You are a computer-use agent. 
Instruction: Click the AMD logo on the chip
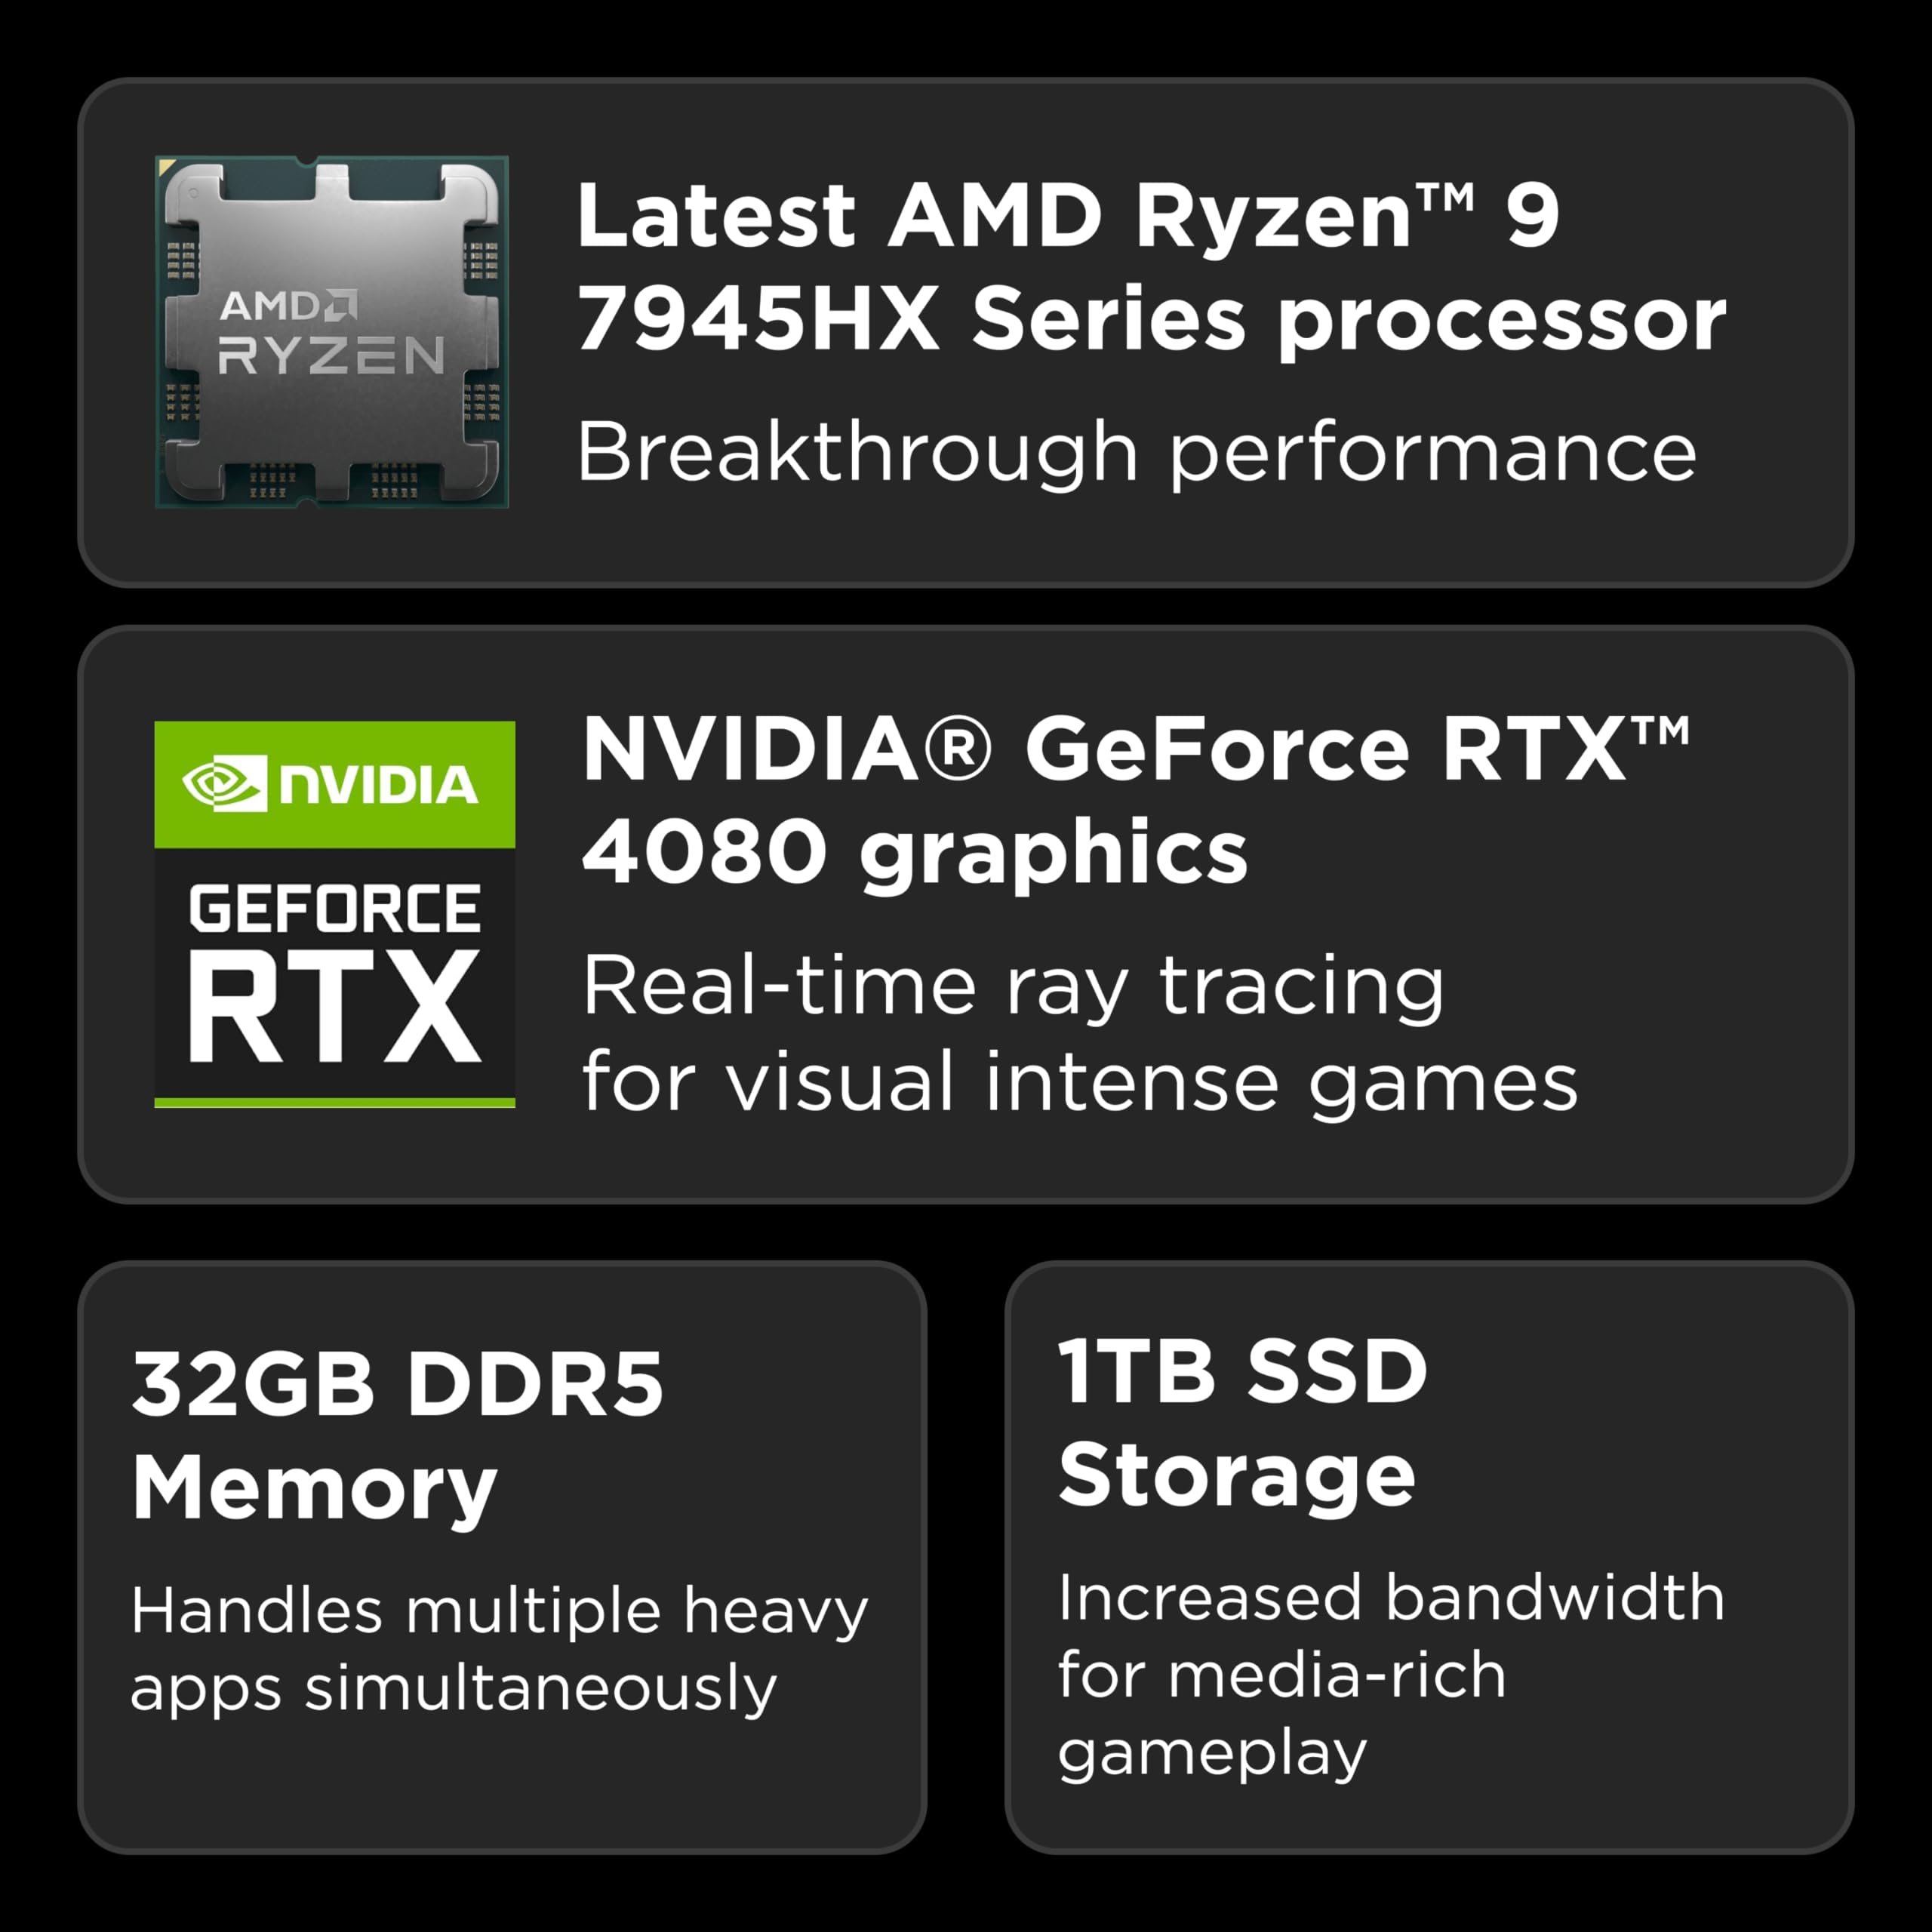[288, 306]
